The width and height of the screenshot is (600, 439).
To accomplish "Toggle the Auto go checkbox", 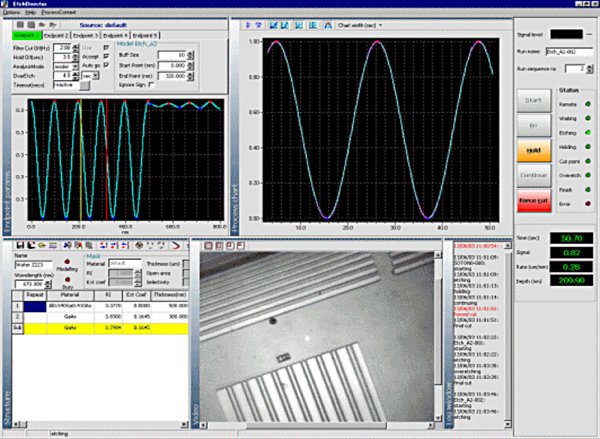I will (106, 65).
